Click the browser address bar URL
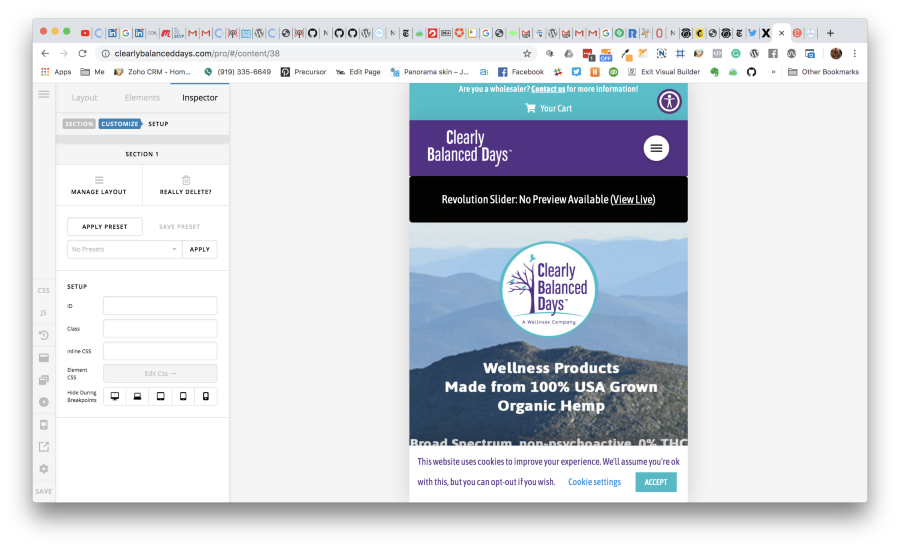This screenshot has width=900, height=549. [x=197, y=53]
